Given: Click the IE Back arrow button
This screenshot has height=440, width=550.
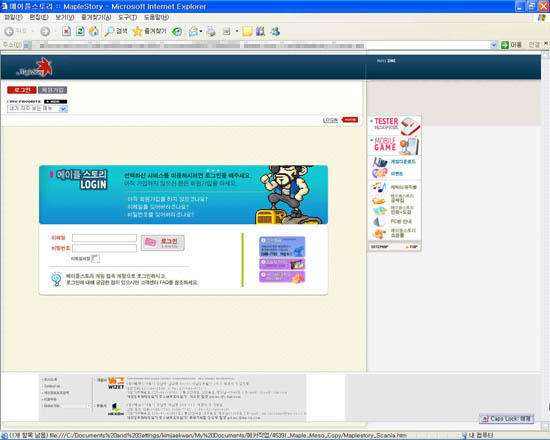Looking at the screenshot, I should (x=9, y=32).
